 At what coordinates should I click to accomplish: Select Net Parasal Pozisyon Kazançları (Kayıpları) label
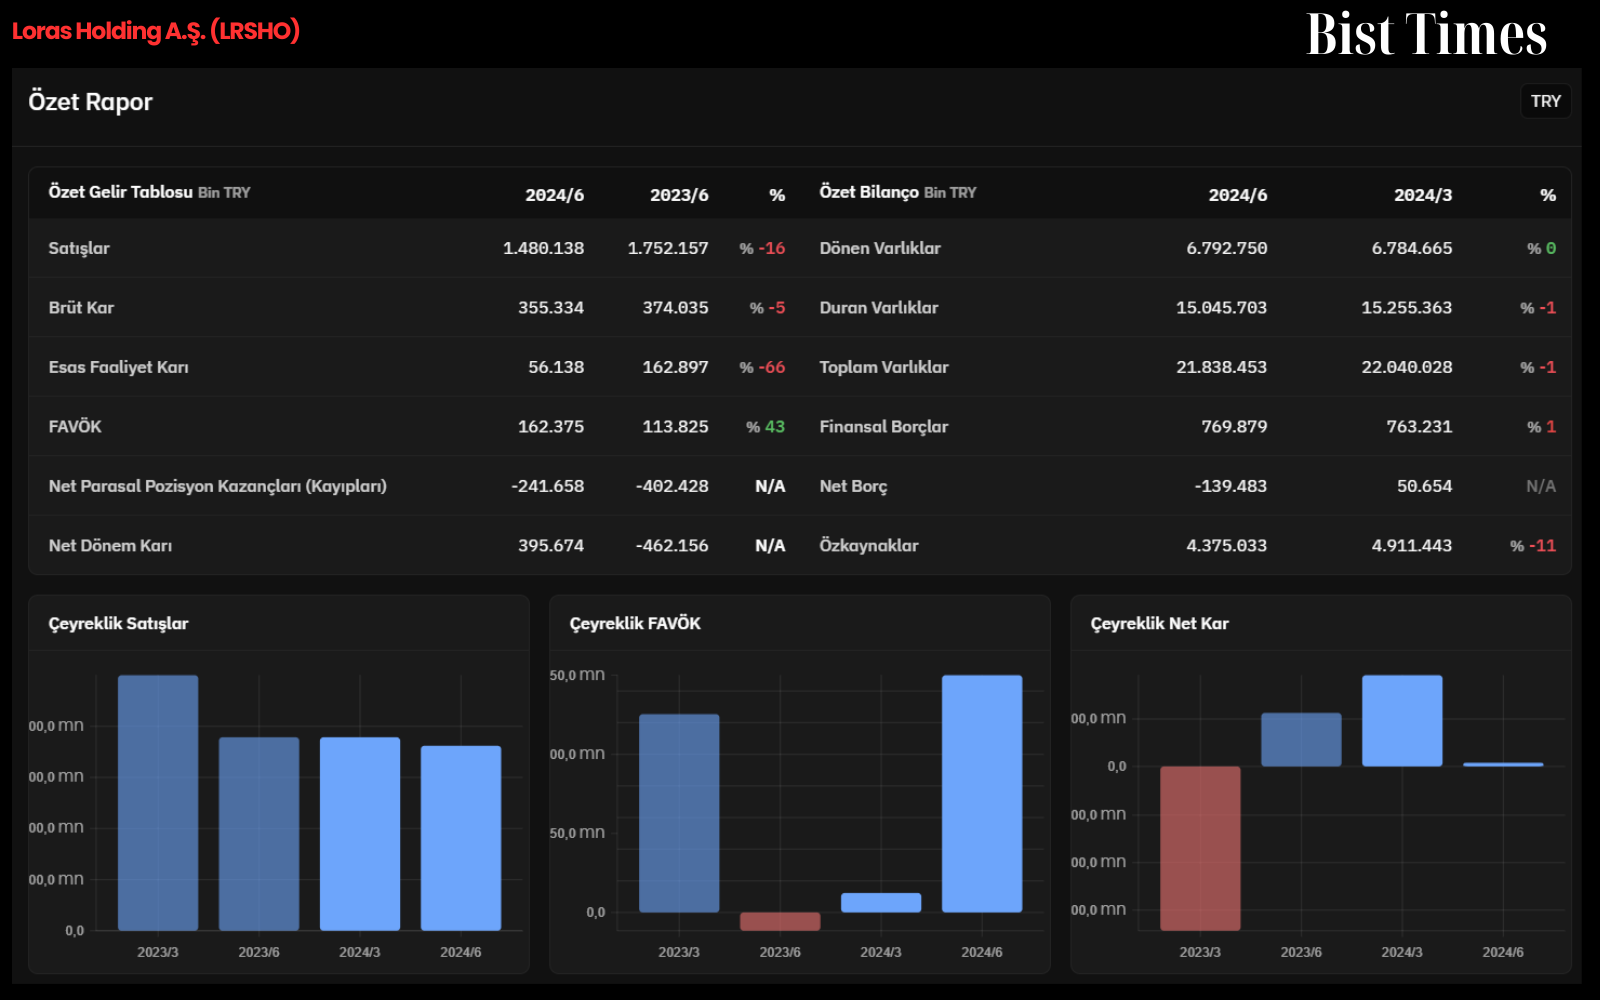(x=217, y=486)
